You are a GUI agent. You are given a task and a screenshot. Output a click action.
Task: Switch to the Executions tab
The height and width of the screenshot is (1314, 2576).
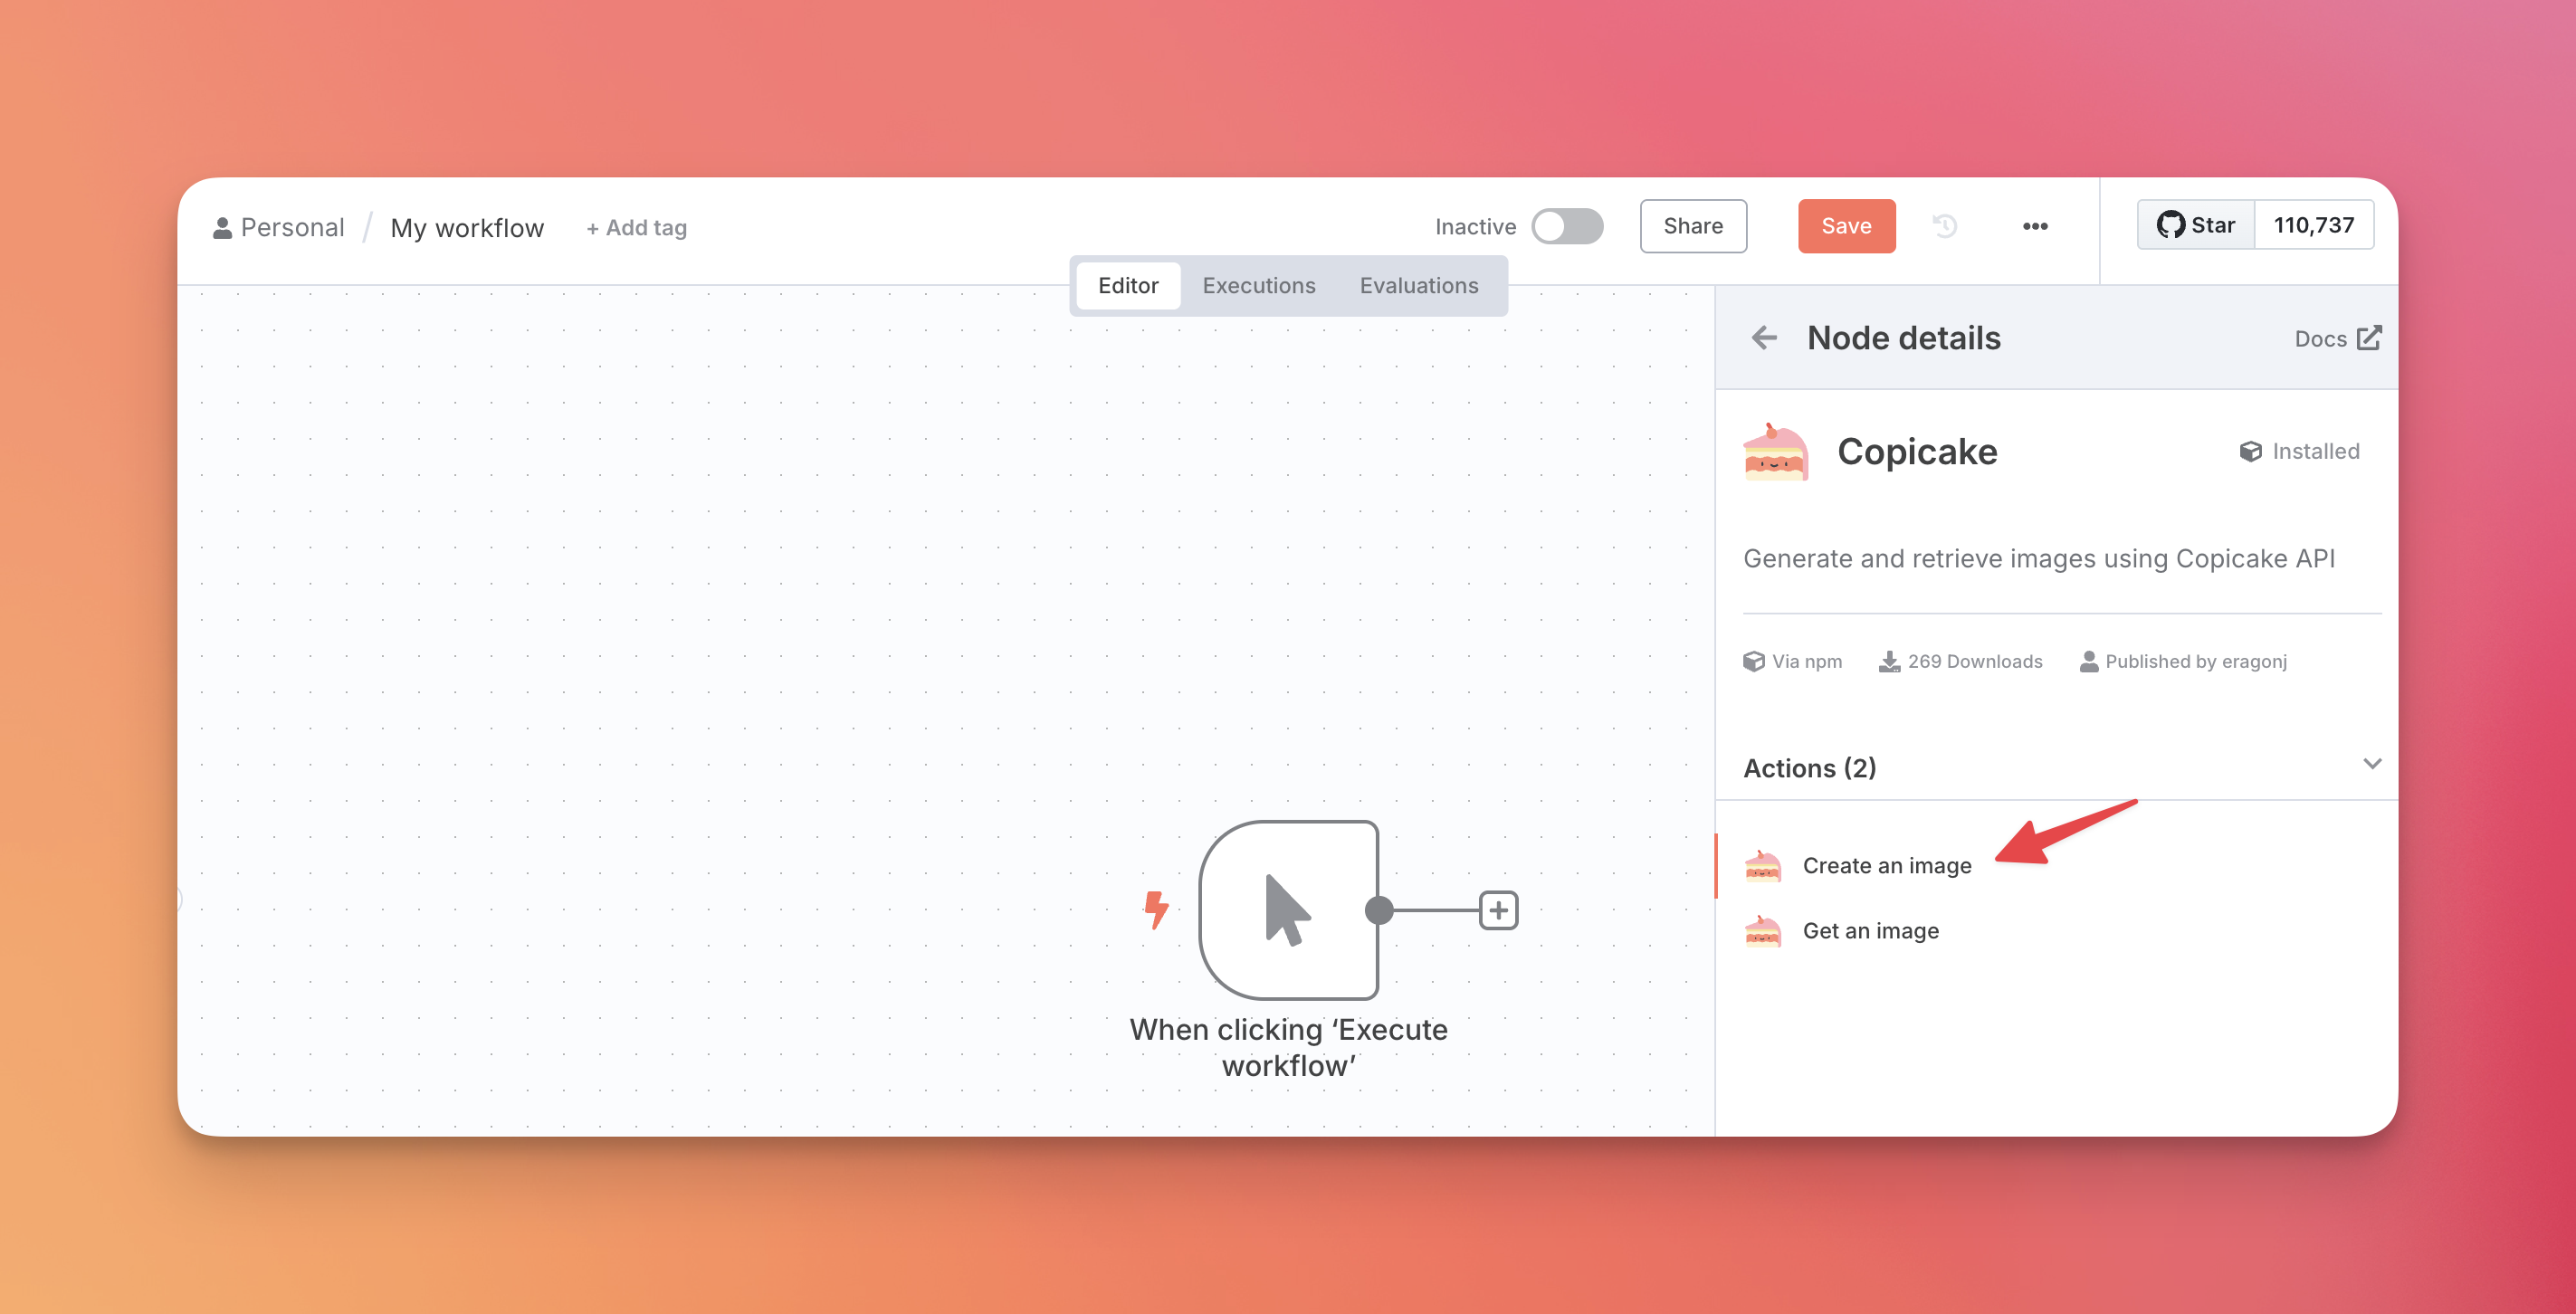coord(1259,286)
